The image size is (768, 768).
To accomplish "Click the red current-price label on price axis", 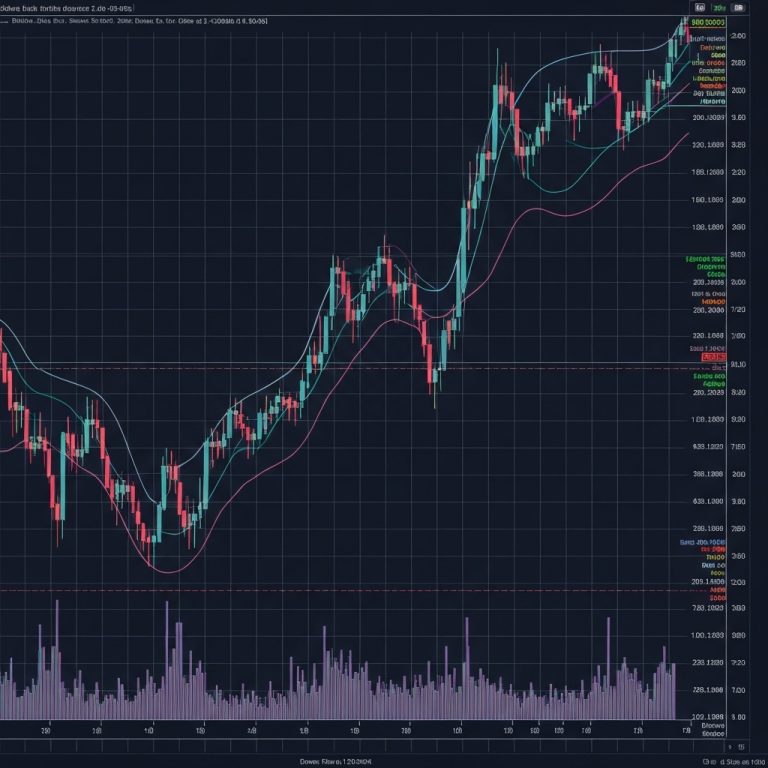I will point(713,356).
